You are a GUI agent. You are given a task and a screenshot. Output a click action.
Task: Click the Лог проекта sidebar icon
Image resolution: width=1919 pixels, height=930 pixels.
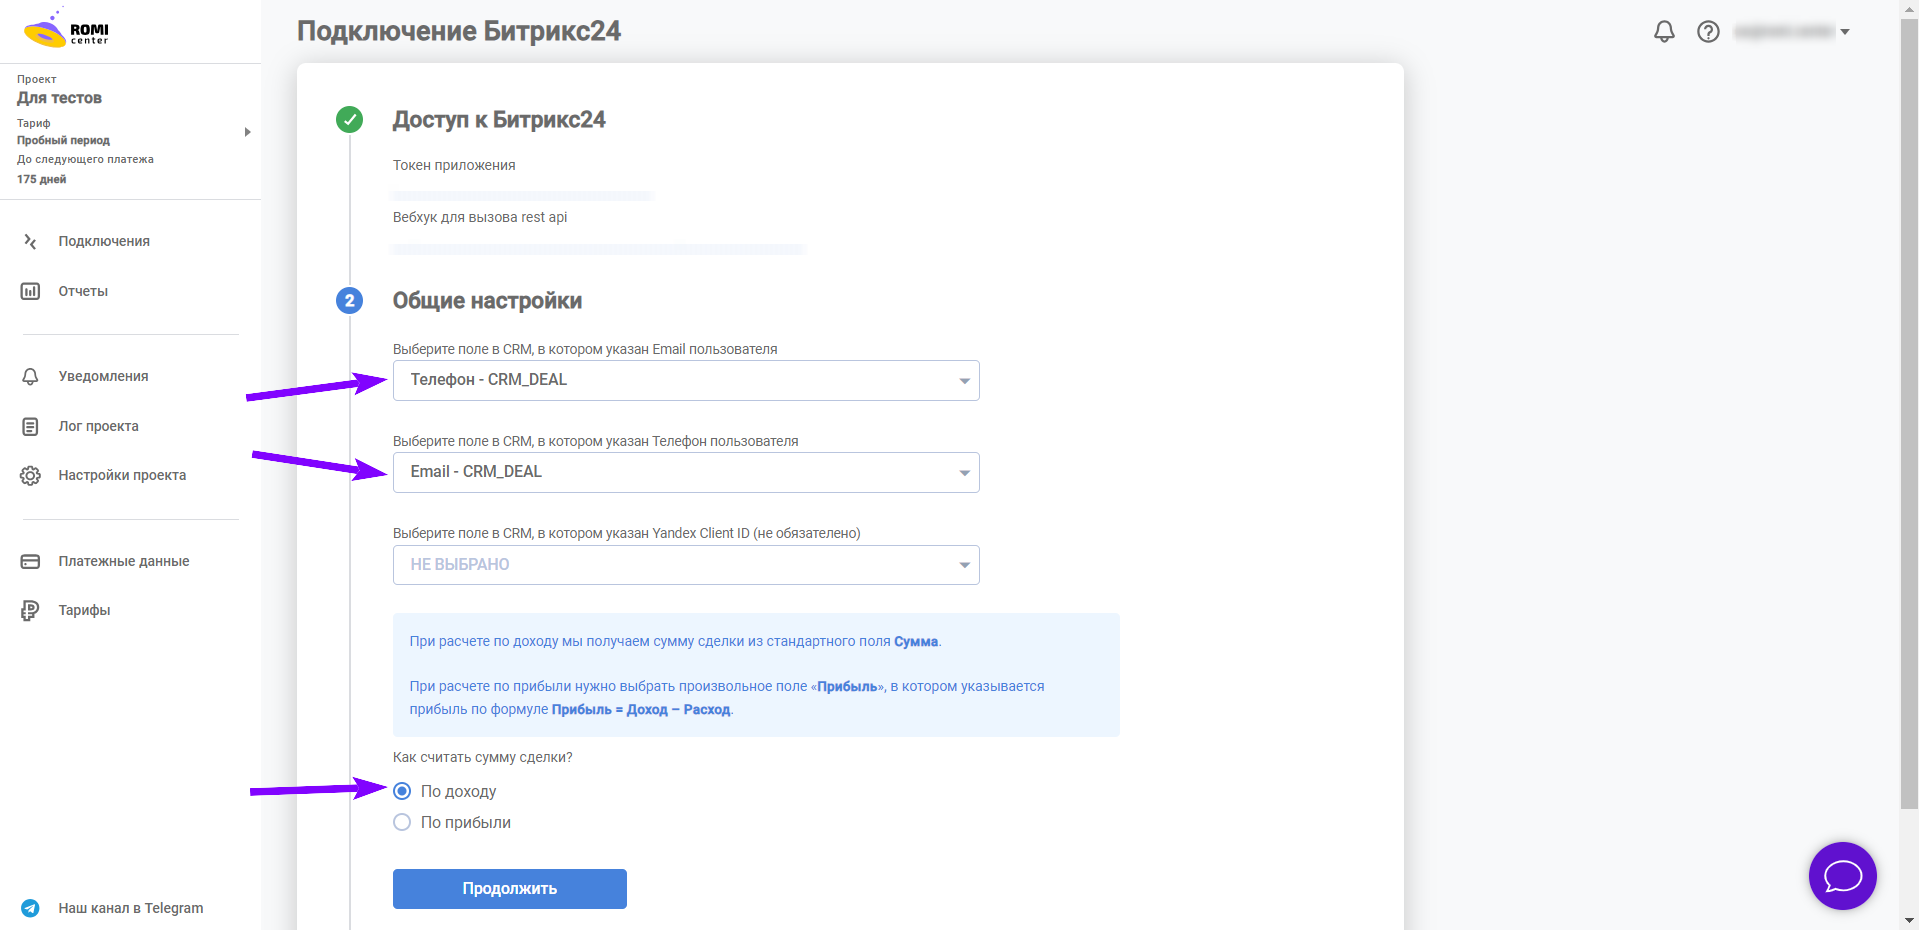[30, 426]
